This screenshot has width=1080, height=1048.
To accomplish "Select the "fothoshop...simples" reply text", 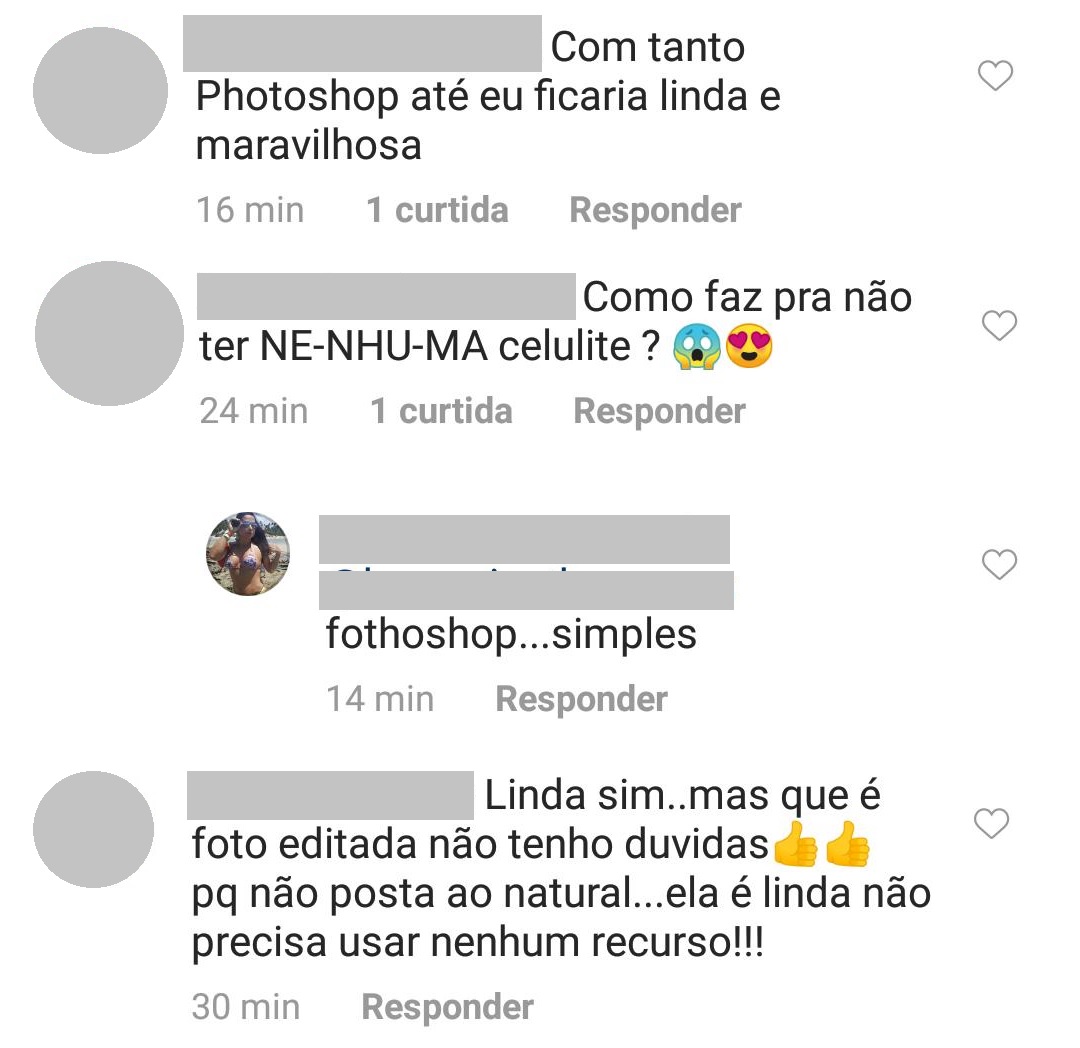I will point(511,634).
